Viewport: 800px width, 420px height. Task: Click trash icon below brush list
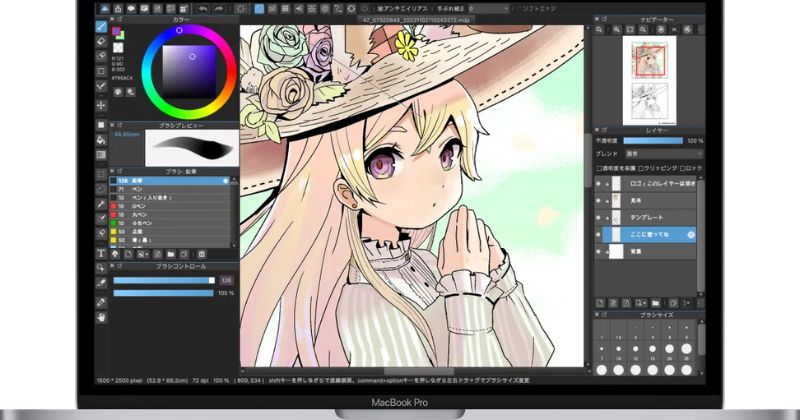click(202, 254)
